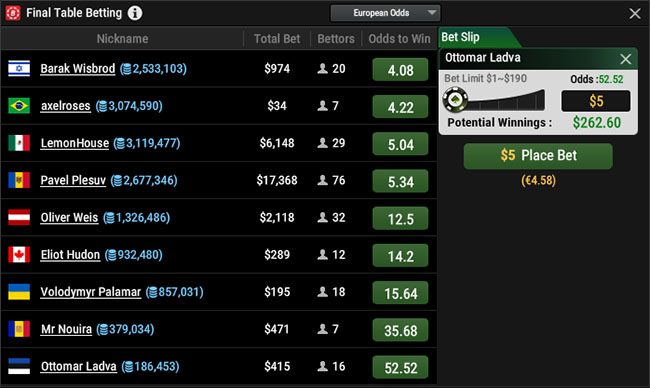Viewport: 650px width, 388px height.
Task: Click the chip stack icon beside 2,533,103
Action: pos(127,69)
